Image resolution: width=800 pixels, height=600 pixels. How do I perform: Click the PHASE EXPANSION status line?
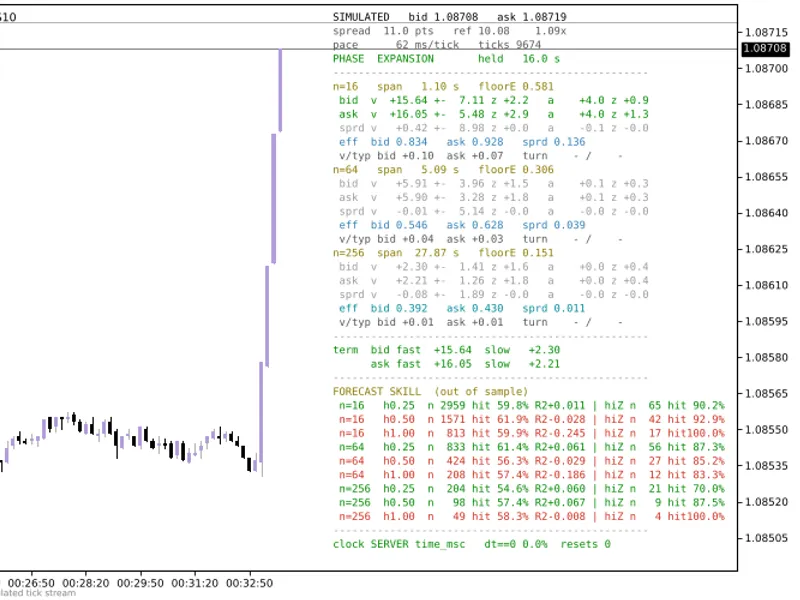pyautogui.click(x=383, y=59)
